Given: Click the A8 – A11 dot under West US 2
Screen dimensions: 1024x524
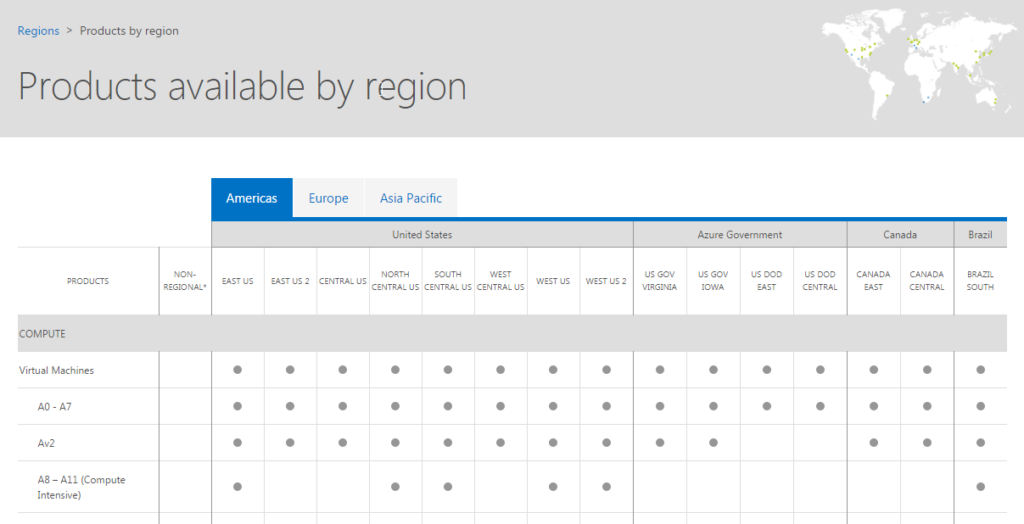Looking at the screenshot, I should click(x=606, y=487).
